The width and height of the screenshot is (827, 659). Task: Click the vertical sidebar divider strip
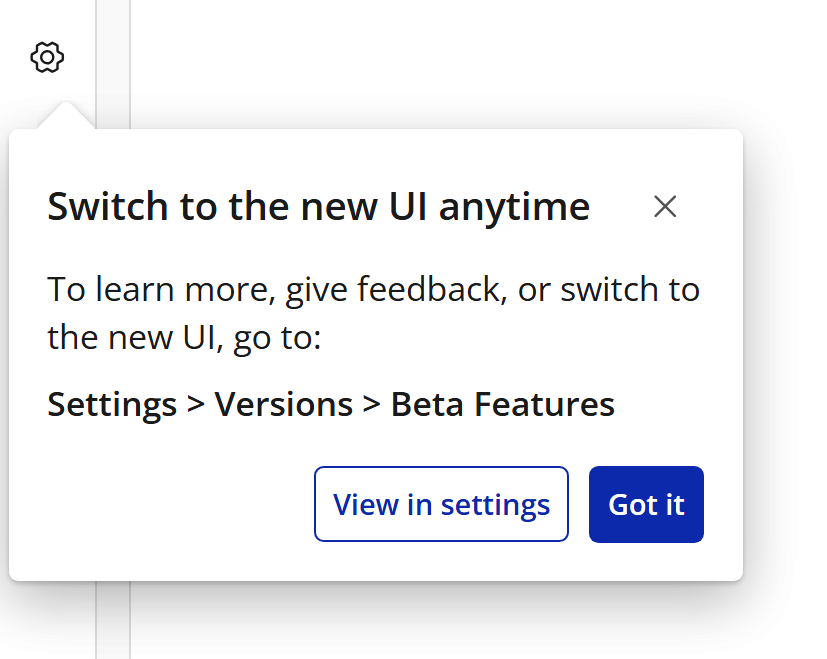[113, 620]
